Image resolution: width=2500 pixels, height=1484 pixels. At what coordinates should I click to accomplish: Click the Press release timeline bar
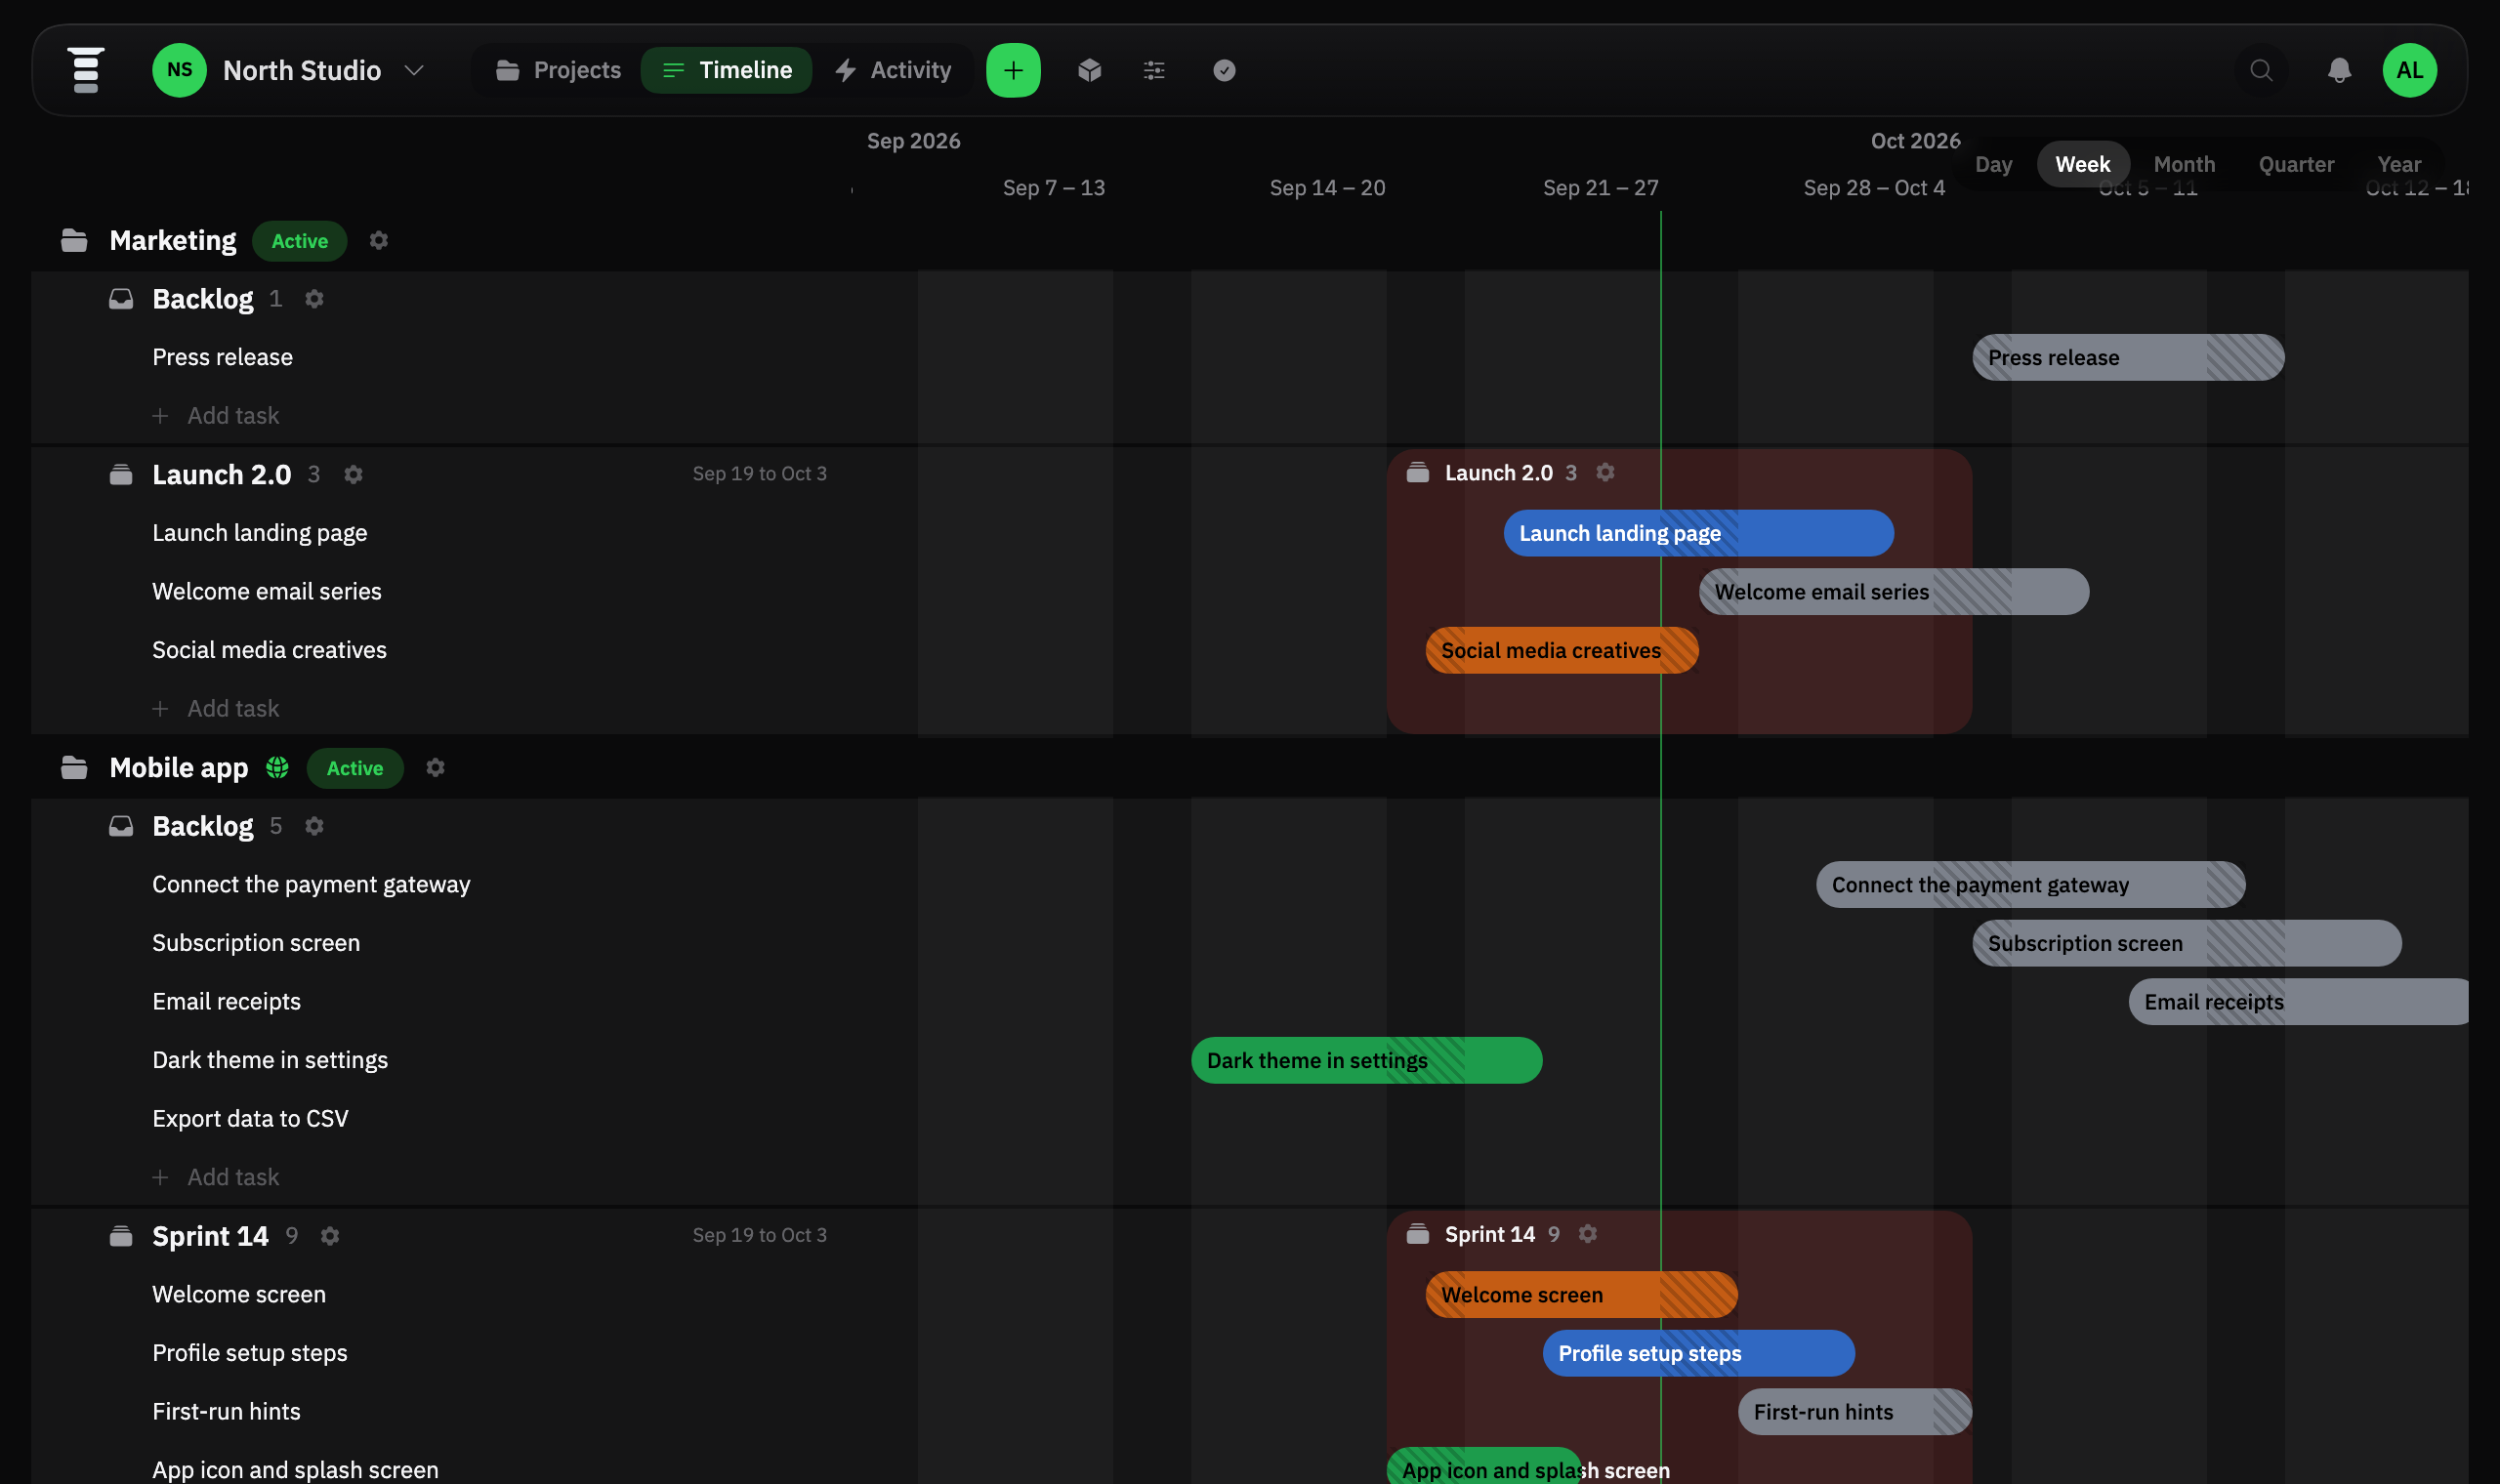[2128, 357]
